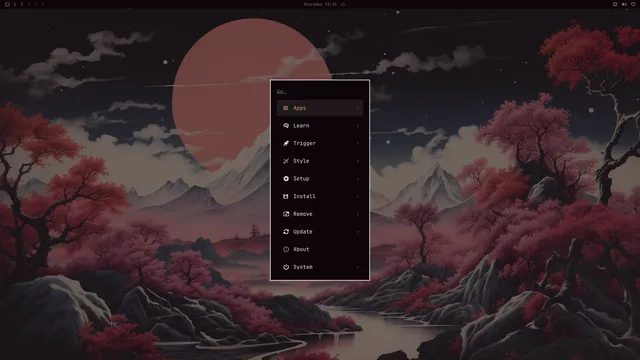
Task: Click the Update refresh arrows icon
Action: 286,231
